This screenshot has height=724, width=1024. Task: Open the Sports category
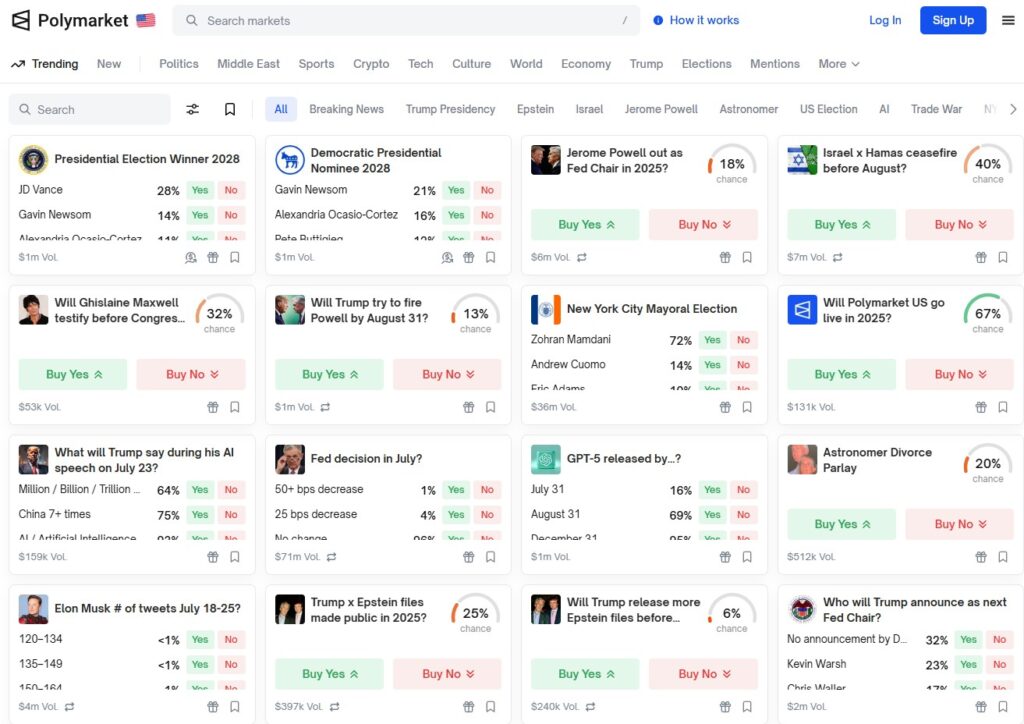316,63
